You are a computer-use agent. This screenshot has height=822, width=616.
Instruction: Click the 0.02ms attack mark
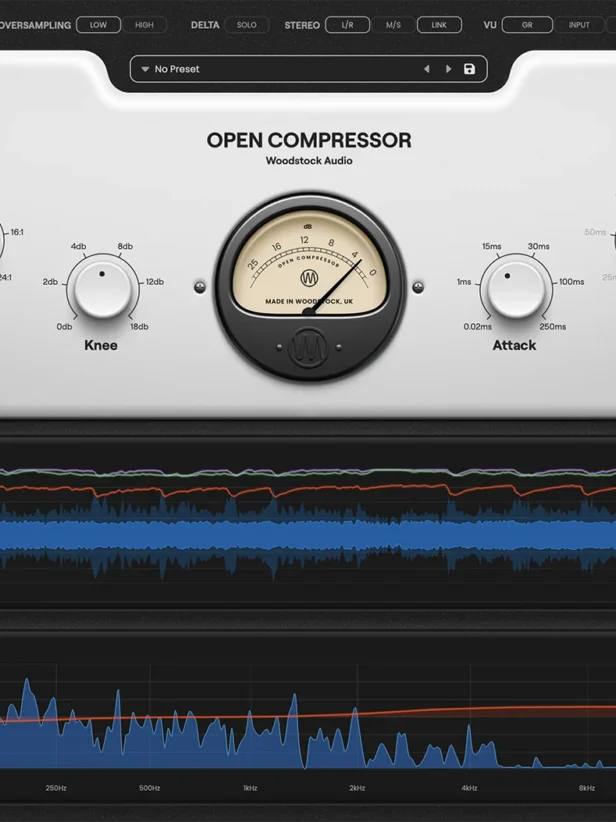(x=478, y=327)
